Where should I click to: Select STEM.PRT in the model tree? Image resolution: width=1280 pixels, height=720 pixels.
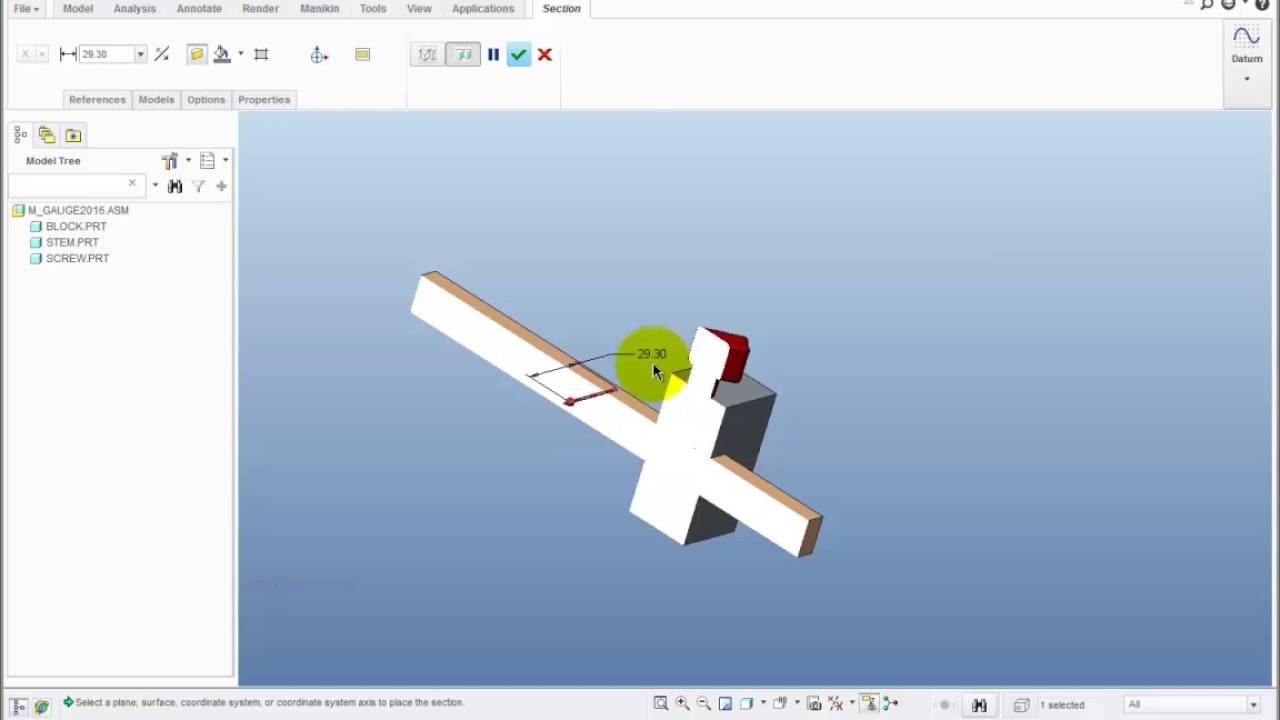click(x=72, y=242)
